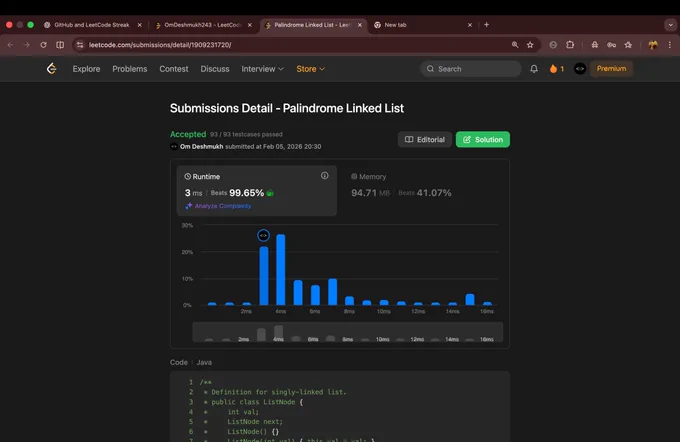680x442 pixels.
Task: Open the Contest menu item
Action: click(173, 69)
